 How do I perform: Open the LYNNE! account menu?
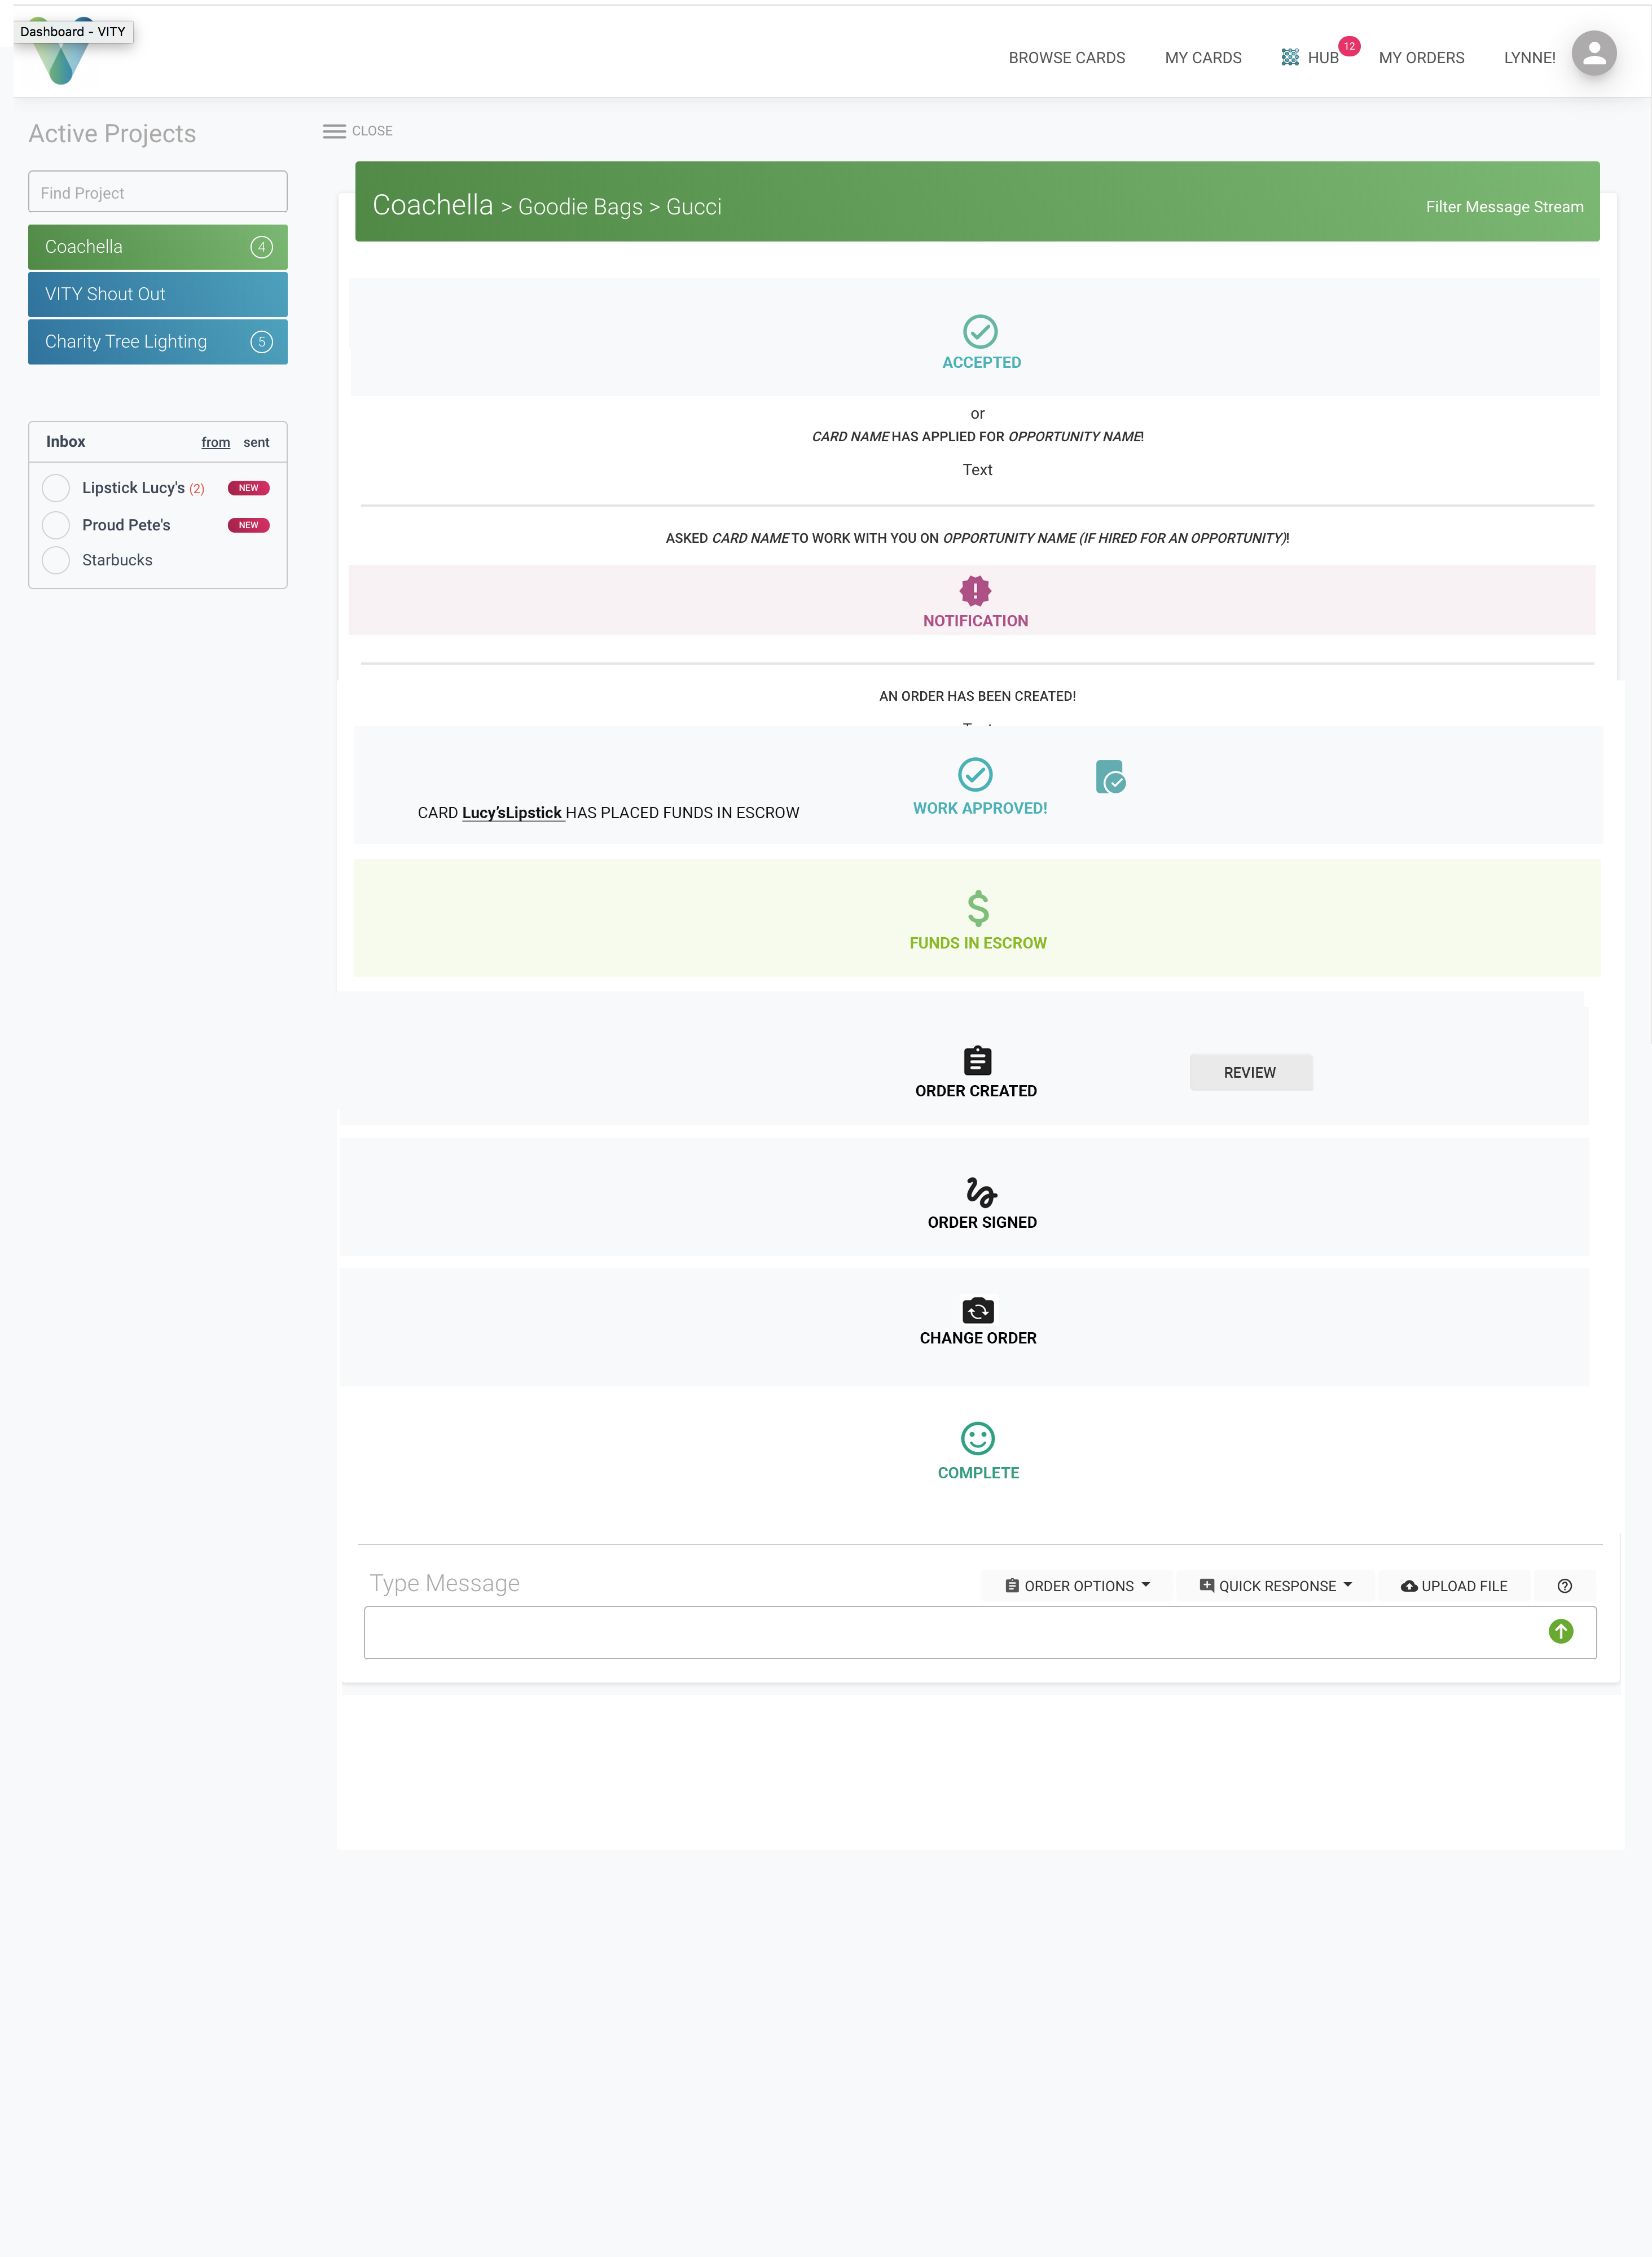[x=1529, y=58]
